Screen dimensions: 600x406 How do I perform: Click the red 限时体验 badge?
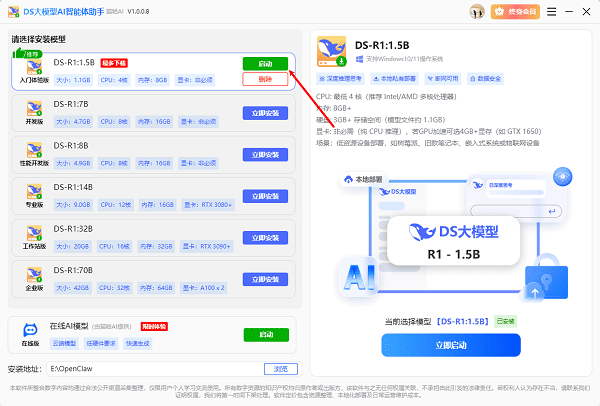pos(154,326)
